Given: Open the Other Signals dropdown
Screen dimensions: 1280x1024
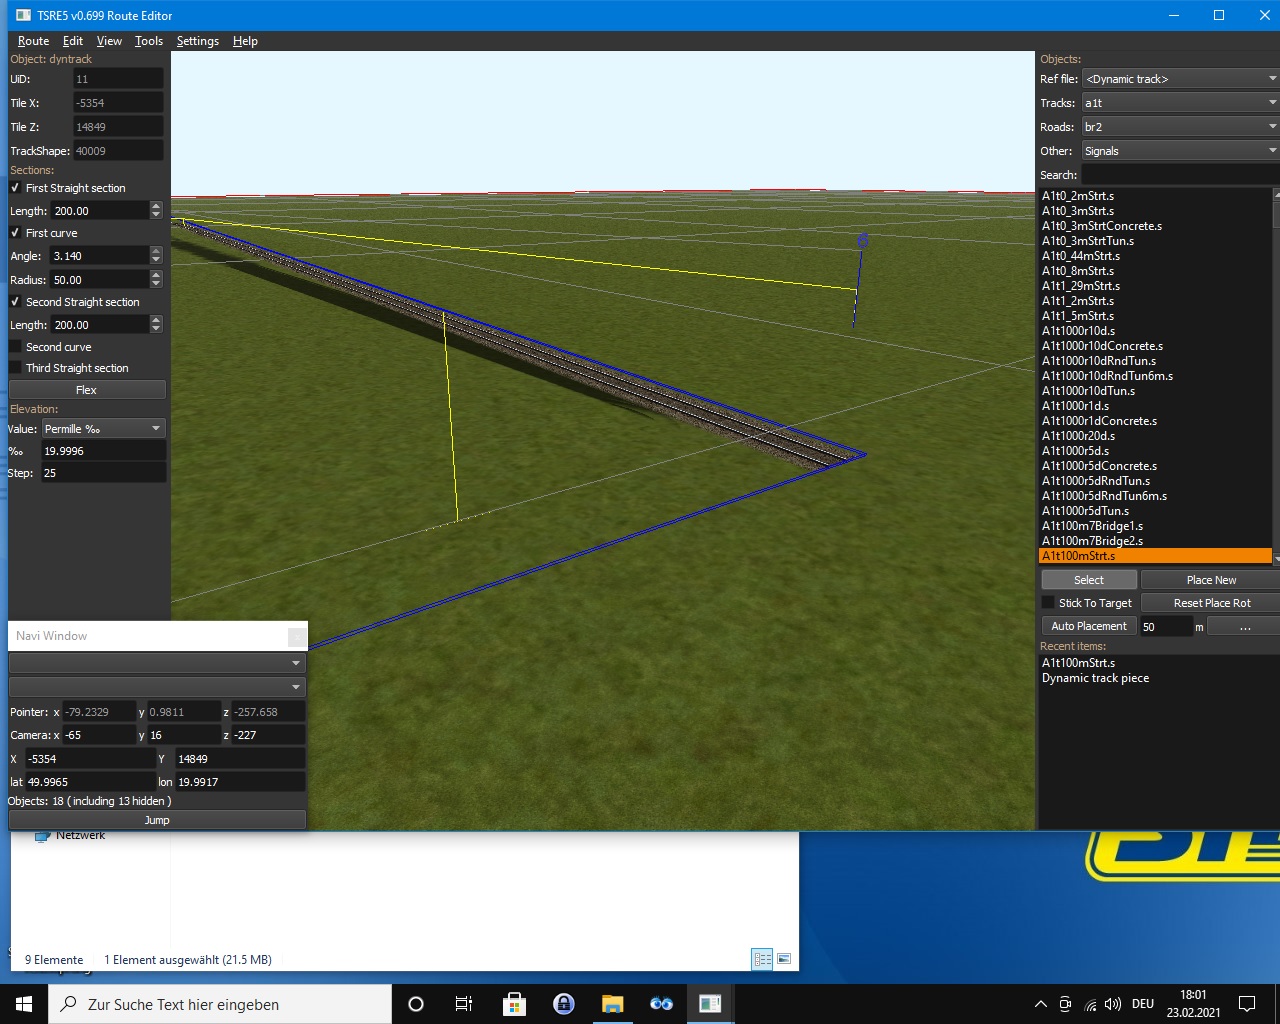Looking at the screenshot, I should (1180, 151).
